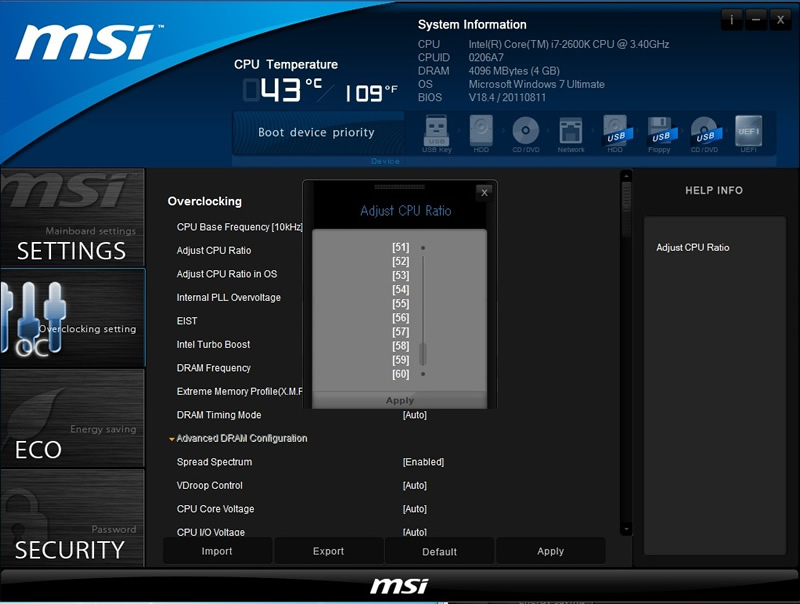Click the bottom bar Apply button
Image resolution: width=800 pixels, height=604 pixels.
point(551,551)
